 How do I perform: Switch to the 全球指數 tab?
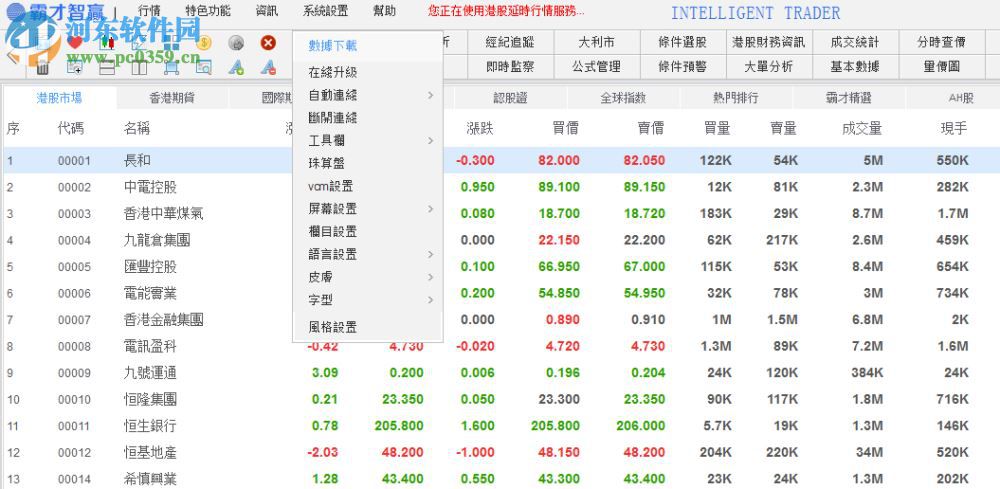click(623, 98)
